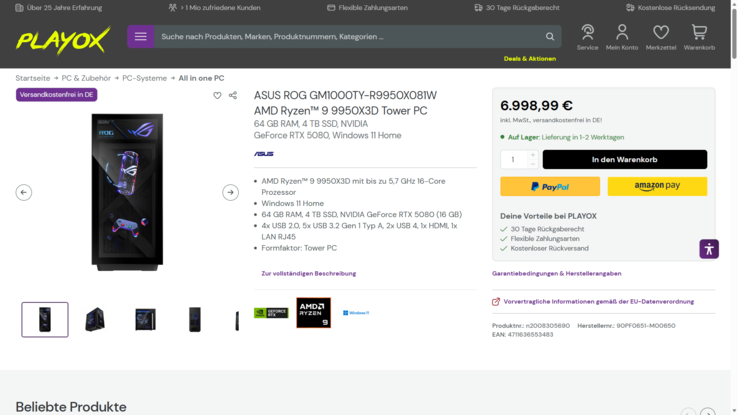Click Über 25 Jahre Erfahrung text
The image size is (738, 415).
coord(64,8)
